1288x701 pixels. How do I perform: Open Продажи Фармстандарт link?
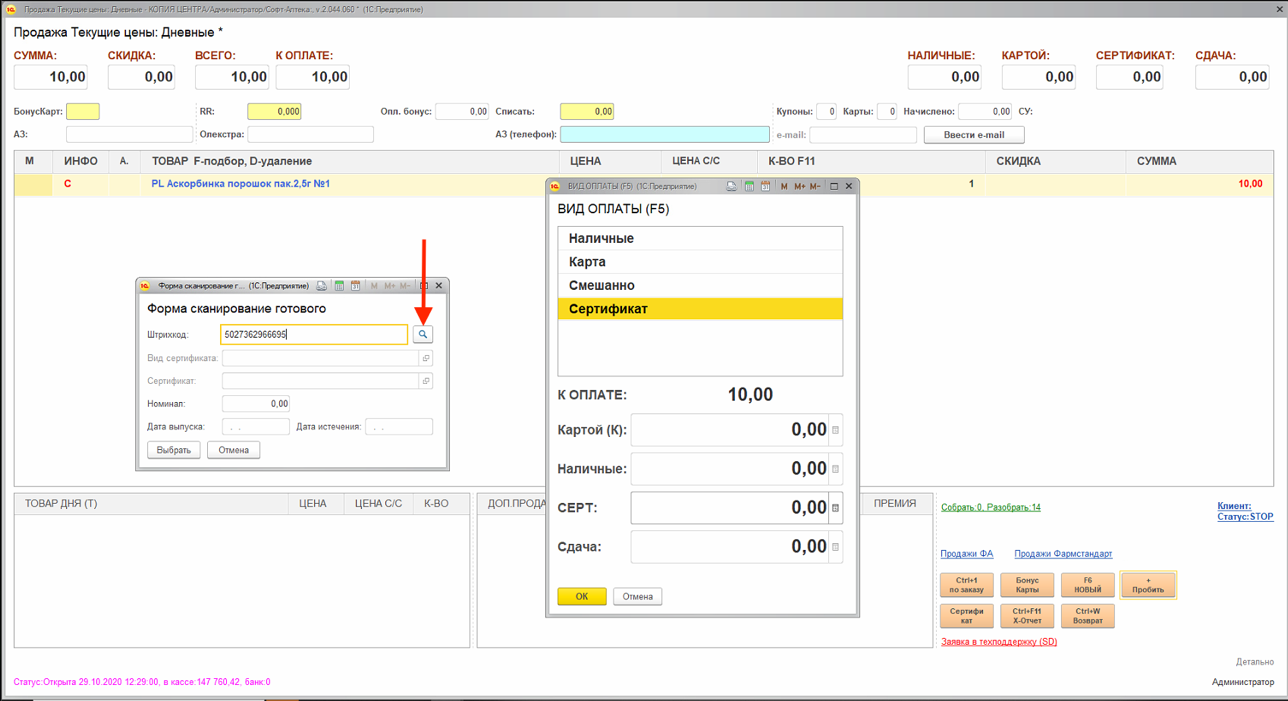(1062, 554)
